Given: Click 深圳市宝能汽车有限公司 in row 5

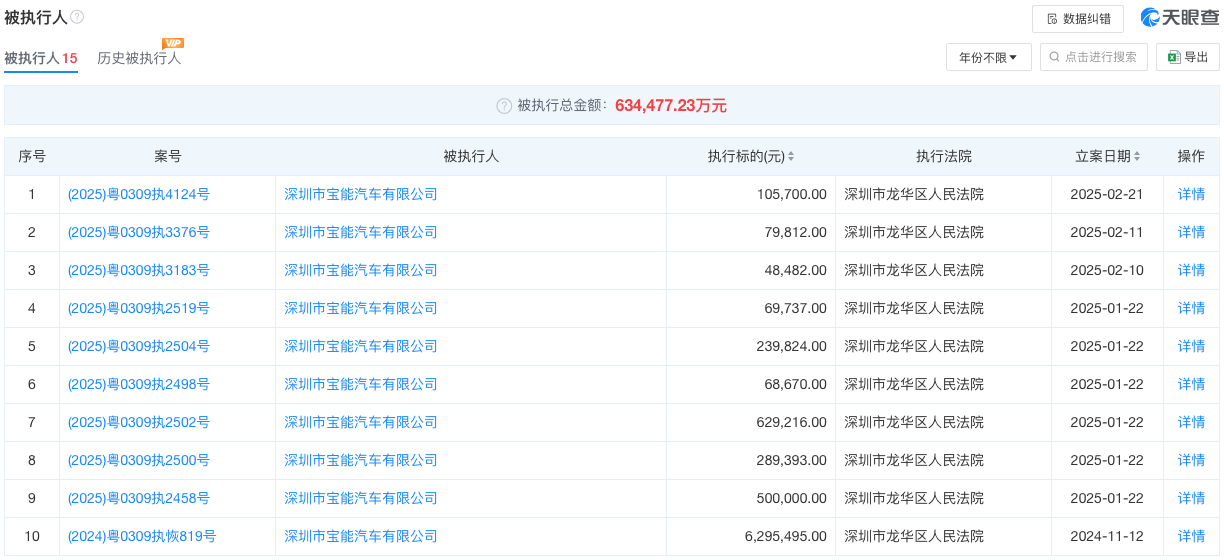Looking at the screenshot, I should click(361, 346).
